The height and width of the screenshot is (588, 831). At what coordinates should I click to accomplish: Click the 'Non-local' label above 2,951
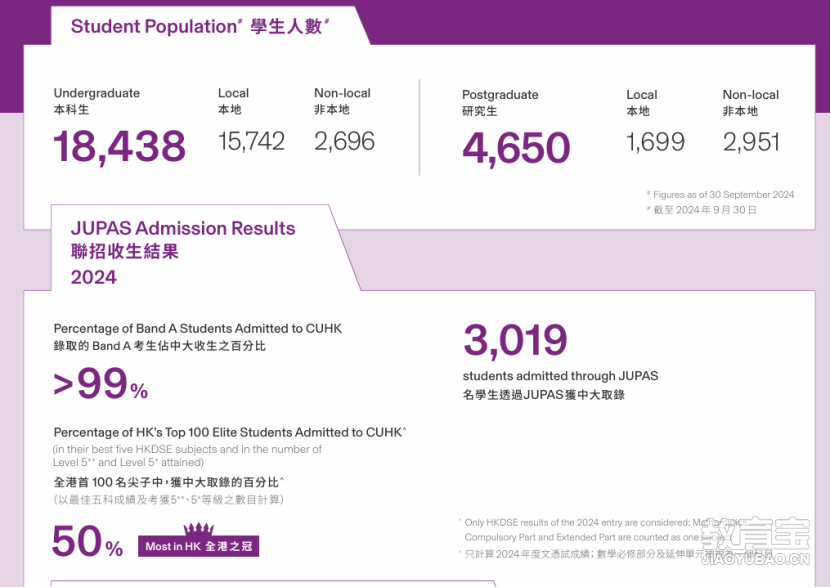click(x=751, y=95)
